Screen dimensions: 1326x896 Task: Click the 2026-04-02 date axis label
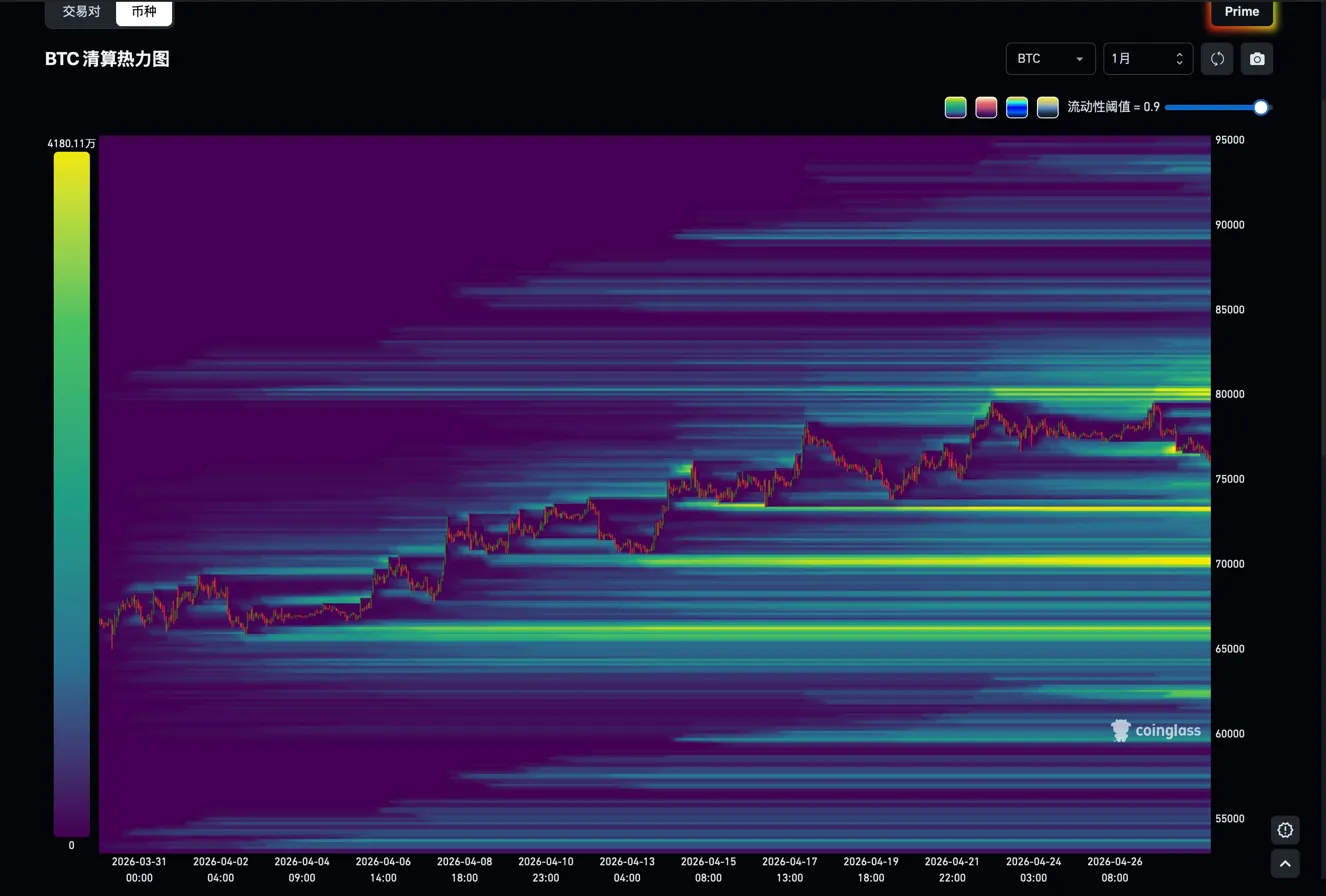[x=221, y=869]
